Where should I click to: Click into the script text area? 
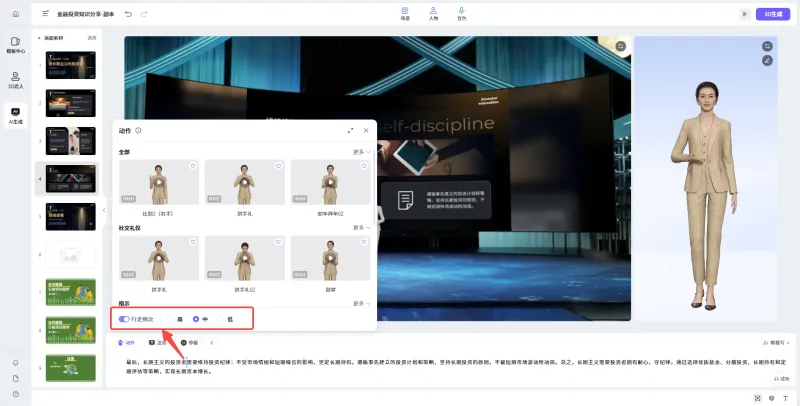pos(456,367)
